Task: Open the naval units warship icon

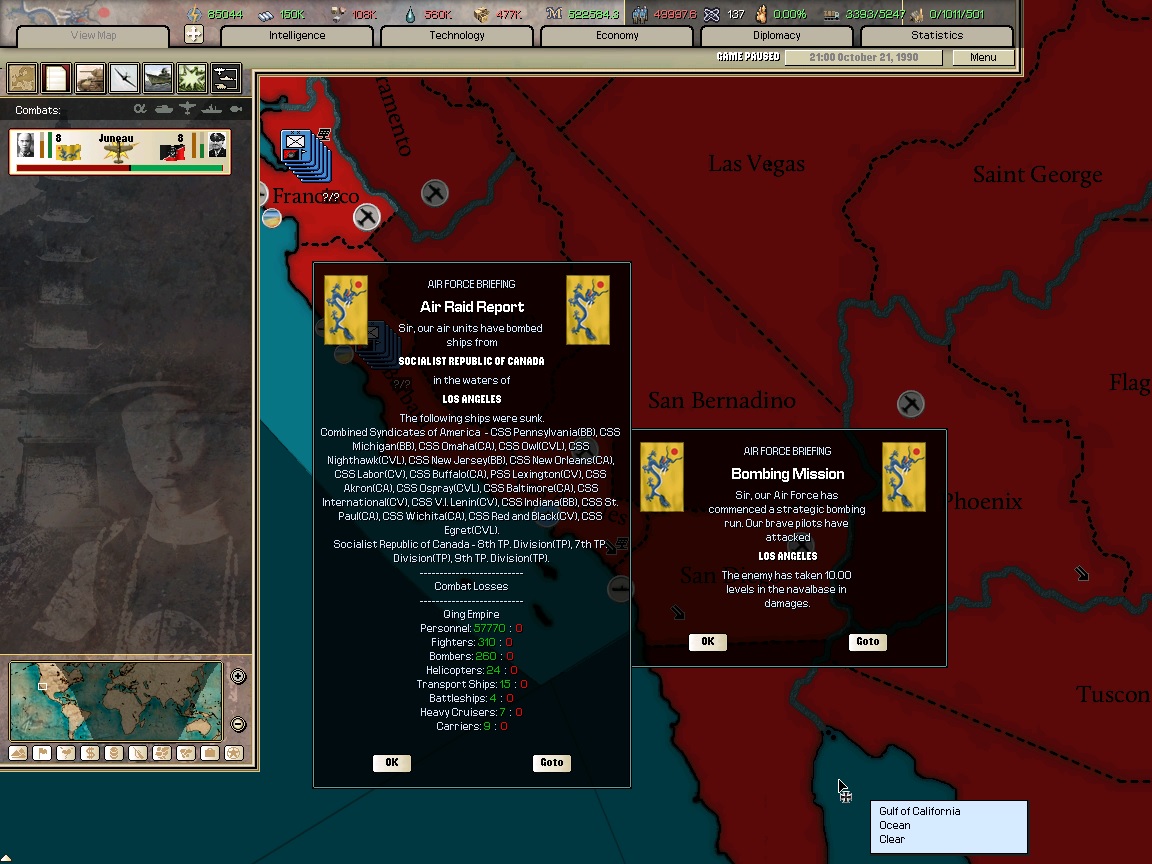Action: click(158, 78)
